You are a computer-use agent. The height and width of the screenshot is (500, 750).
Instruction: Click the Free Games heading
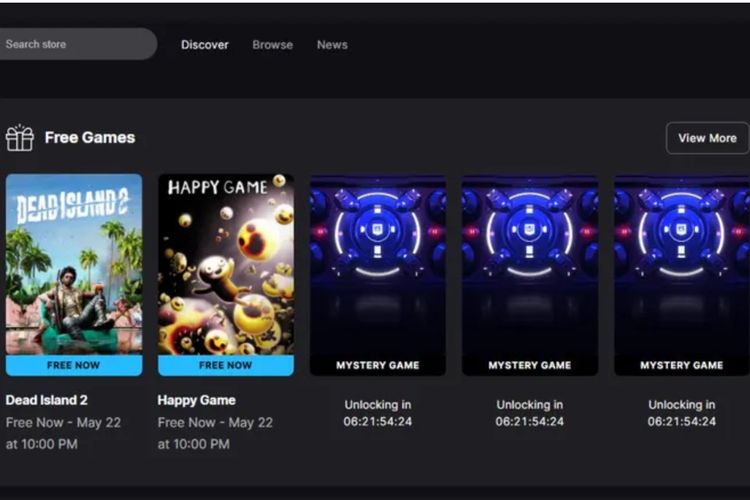click(90, 138)
